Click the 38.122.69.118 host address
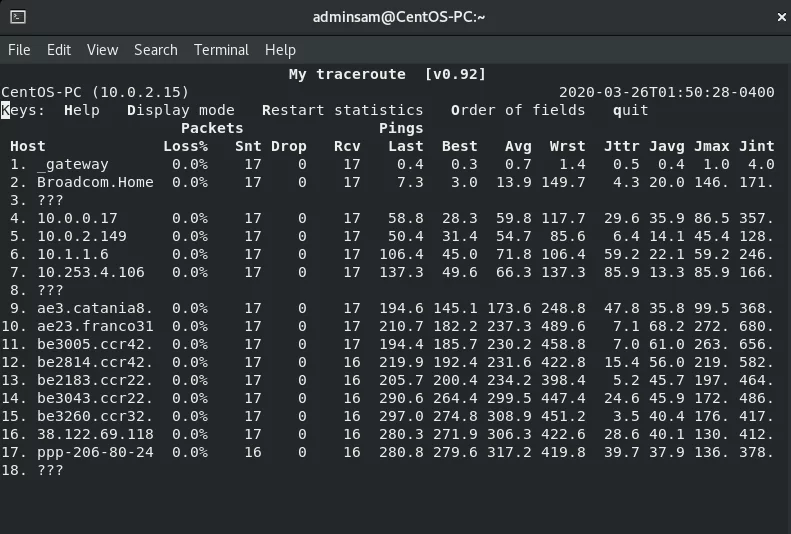Viewport: 791px width, 534px height. (x=95, y=434)
